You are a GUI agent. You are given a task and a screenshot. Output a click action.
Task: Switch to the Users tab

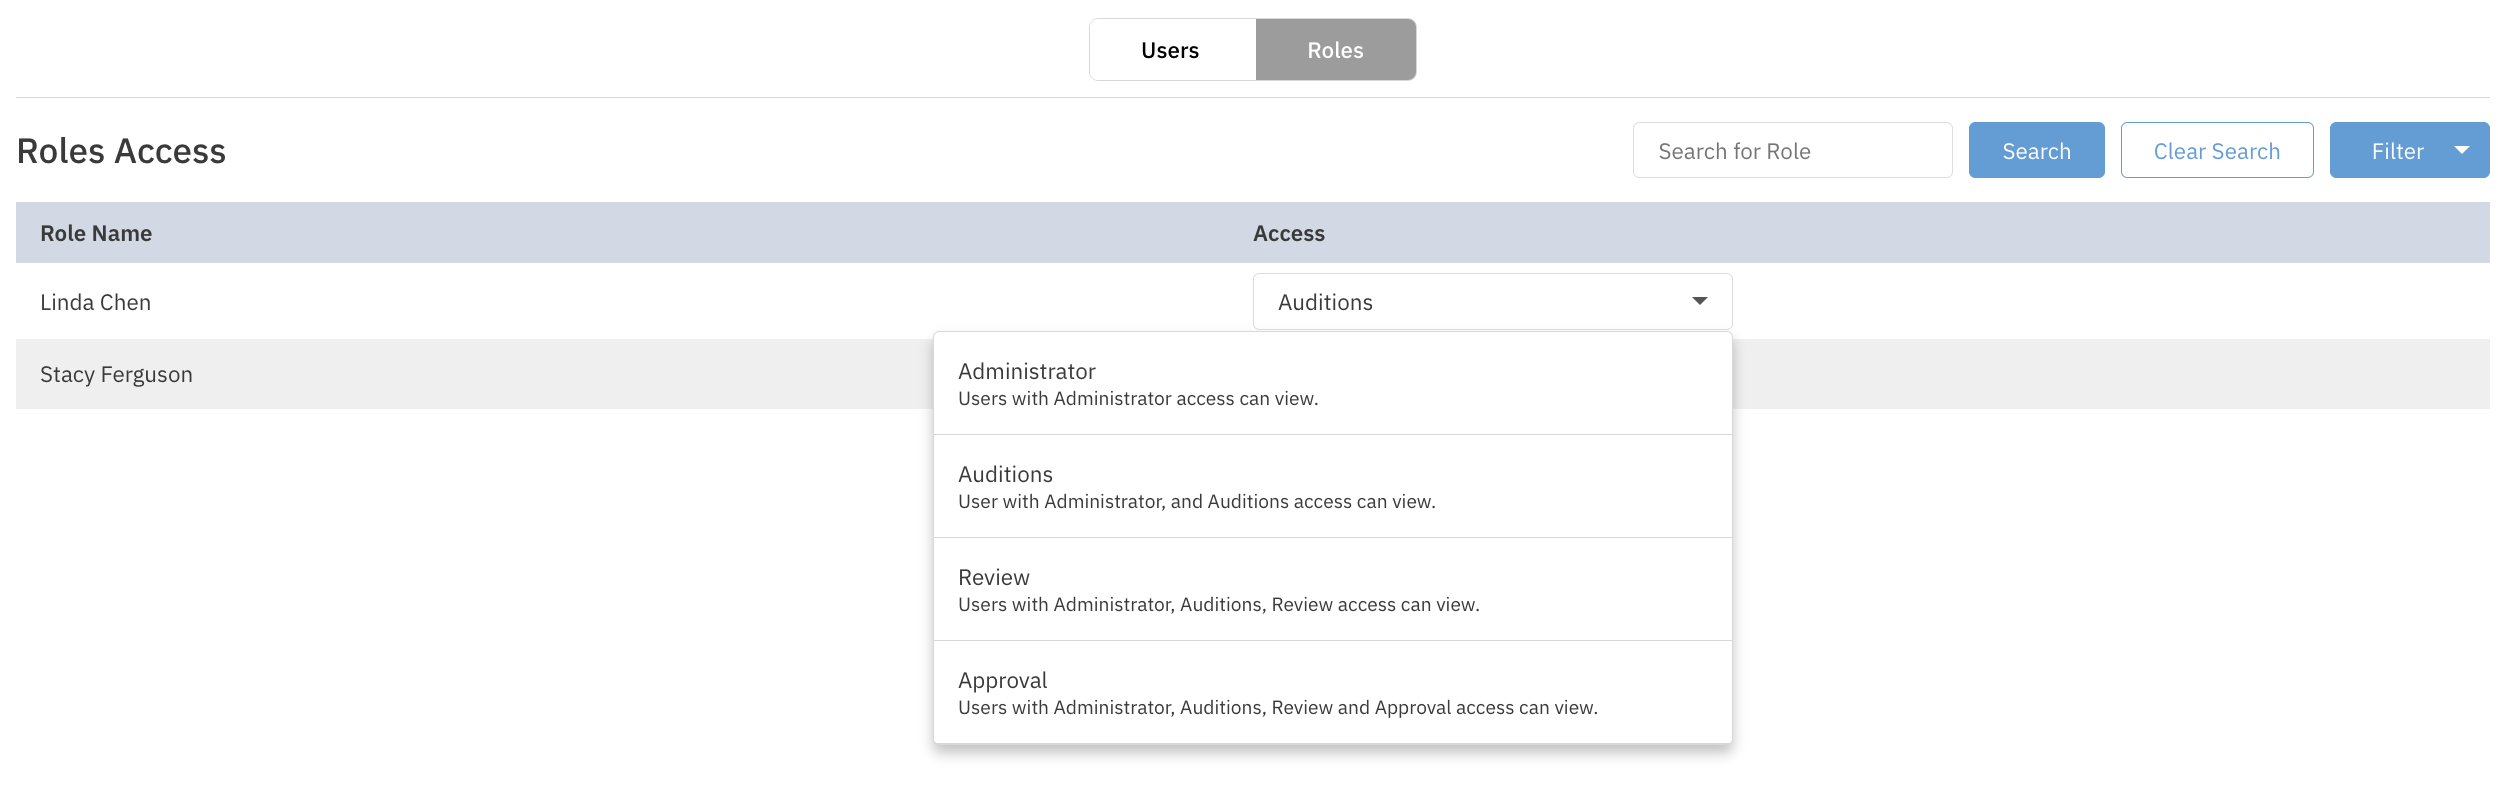[1171, 50]
